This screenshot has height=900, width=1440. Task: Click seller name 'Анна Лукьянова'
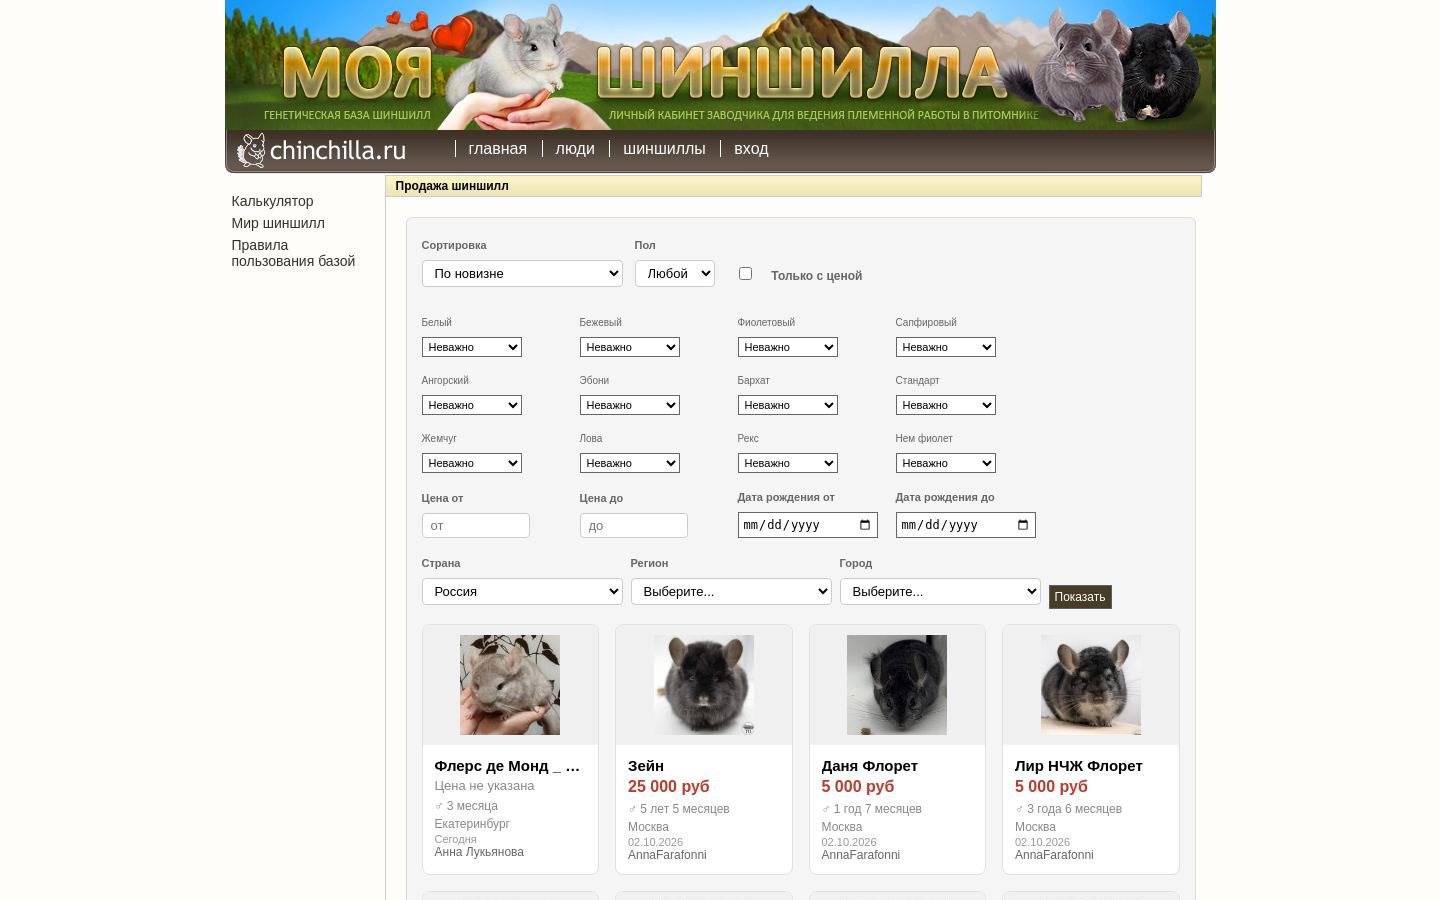coord(479,852)
